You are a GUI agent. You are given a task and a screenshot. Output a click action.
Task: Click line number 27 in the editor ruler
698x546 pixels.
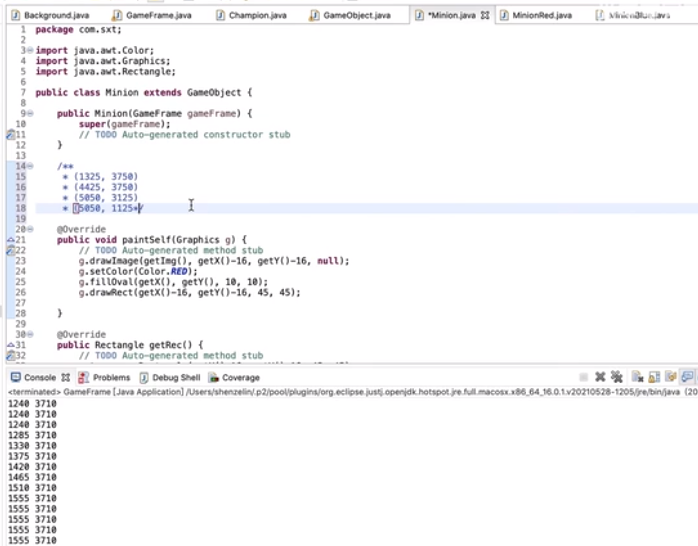20,303
